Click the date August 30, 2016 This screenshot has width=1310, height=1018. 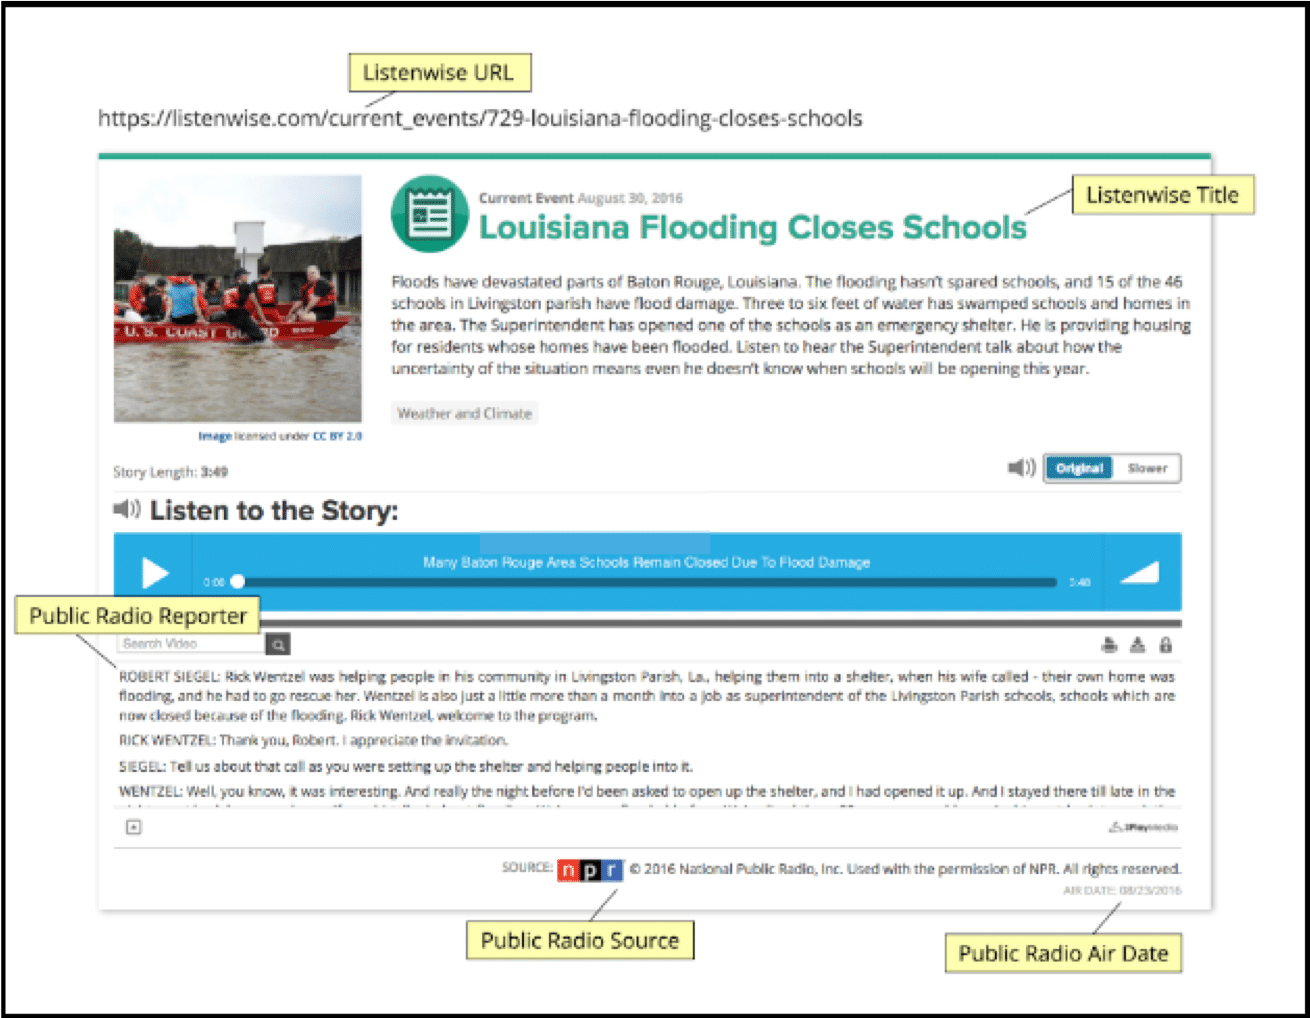click(630, 198)
